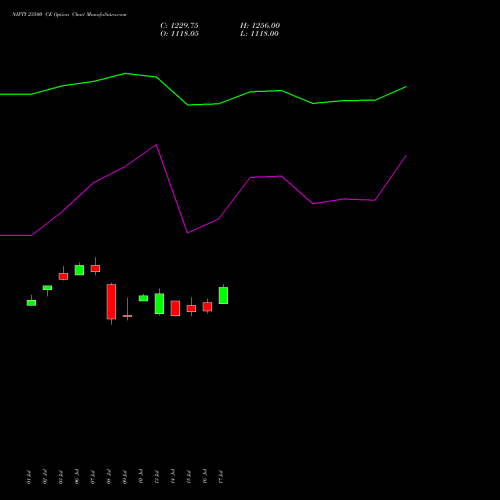500x500 pixels.
Task: Click the thin doji candle above 09 Jul
Action: [x=127, y=316]
